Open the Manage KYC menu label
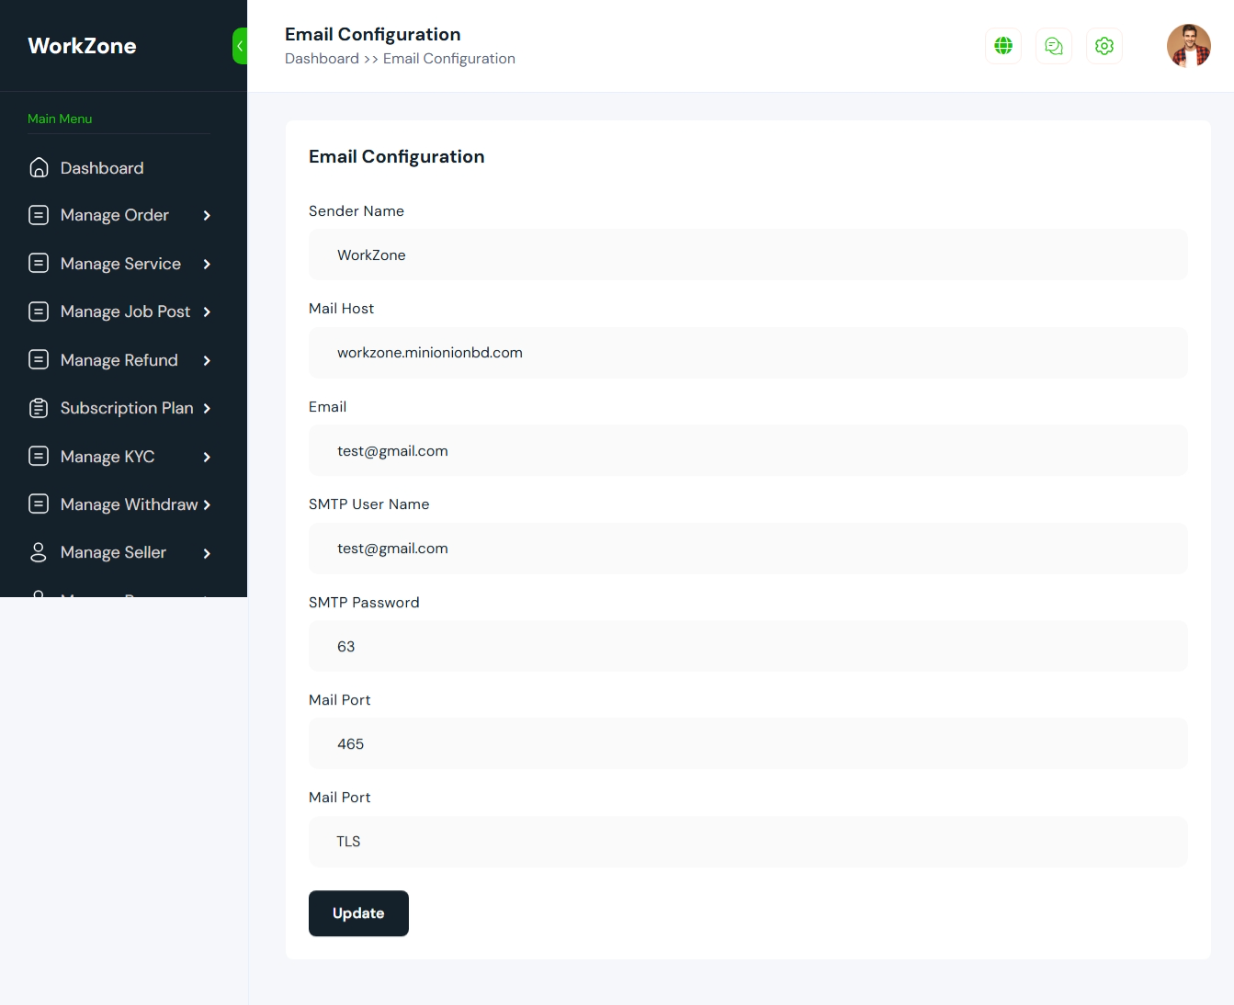 107,457
